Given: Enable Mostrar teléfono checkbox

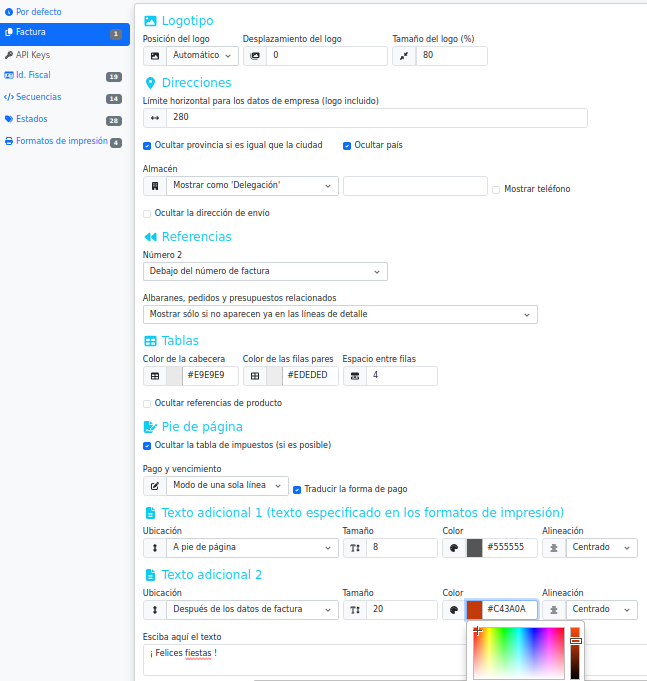Looking at the screenshot, I should pyautogui.click(x=496, y=189).
